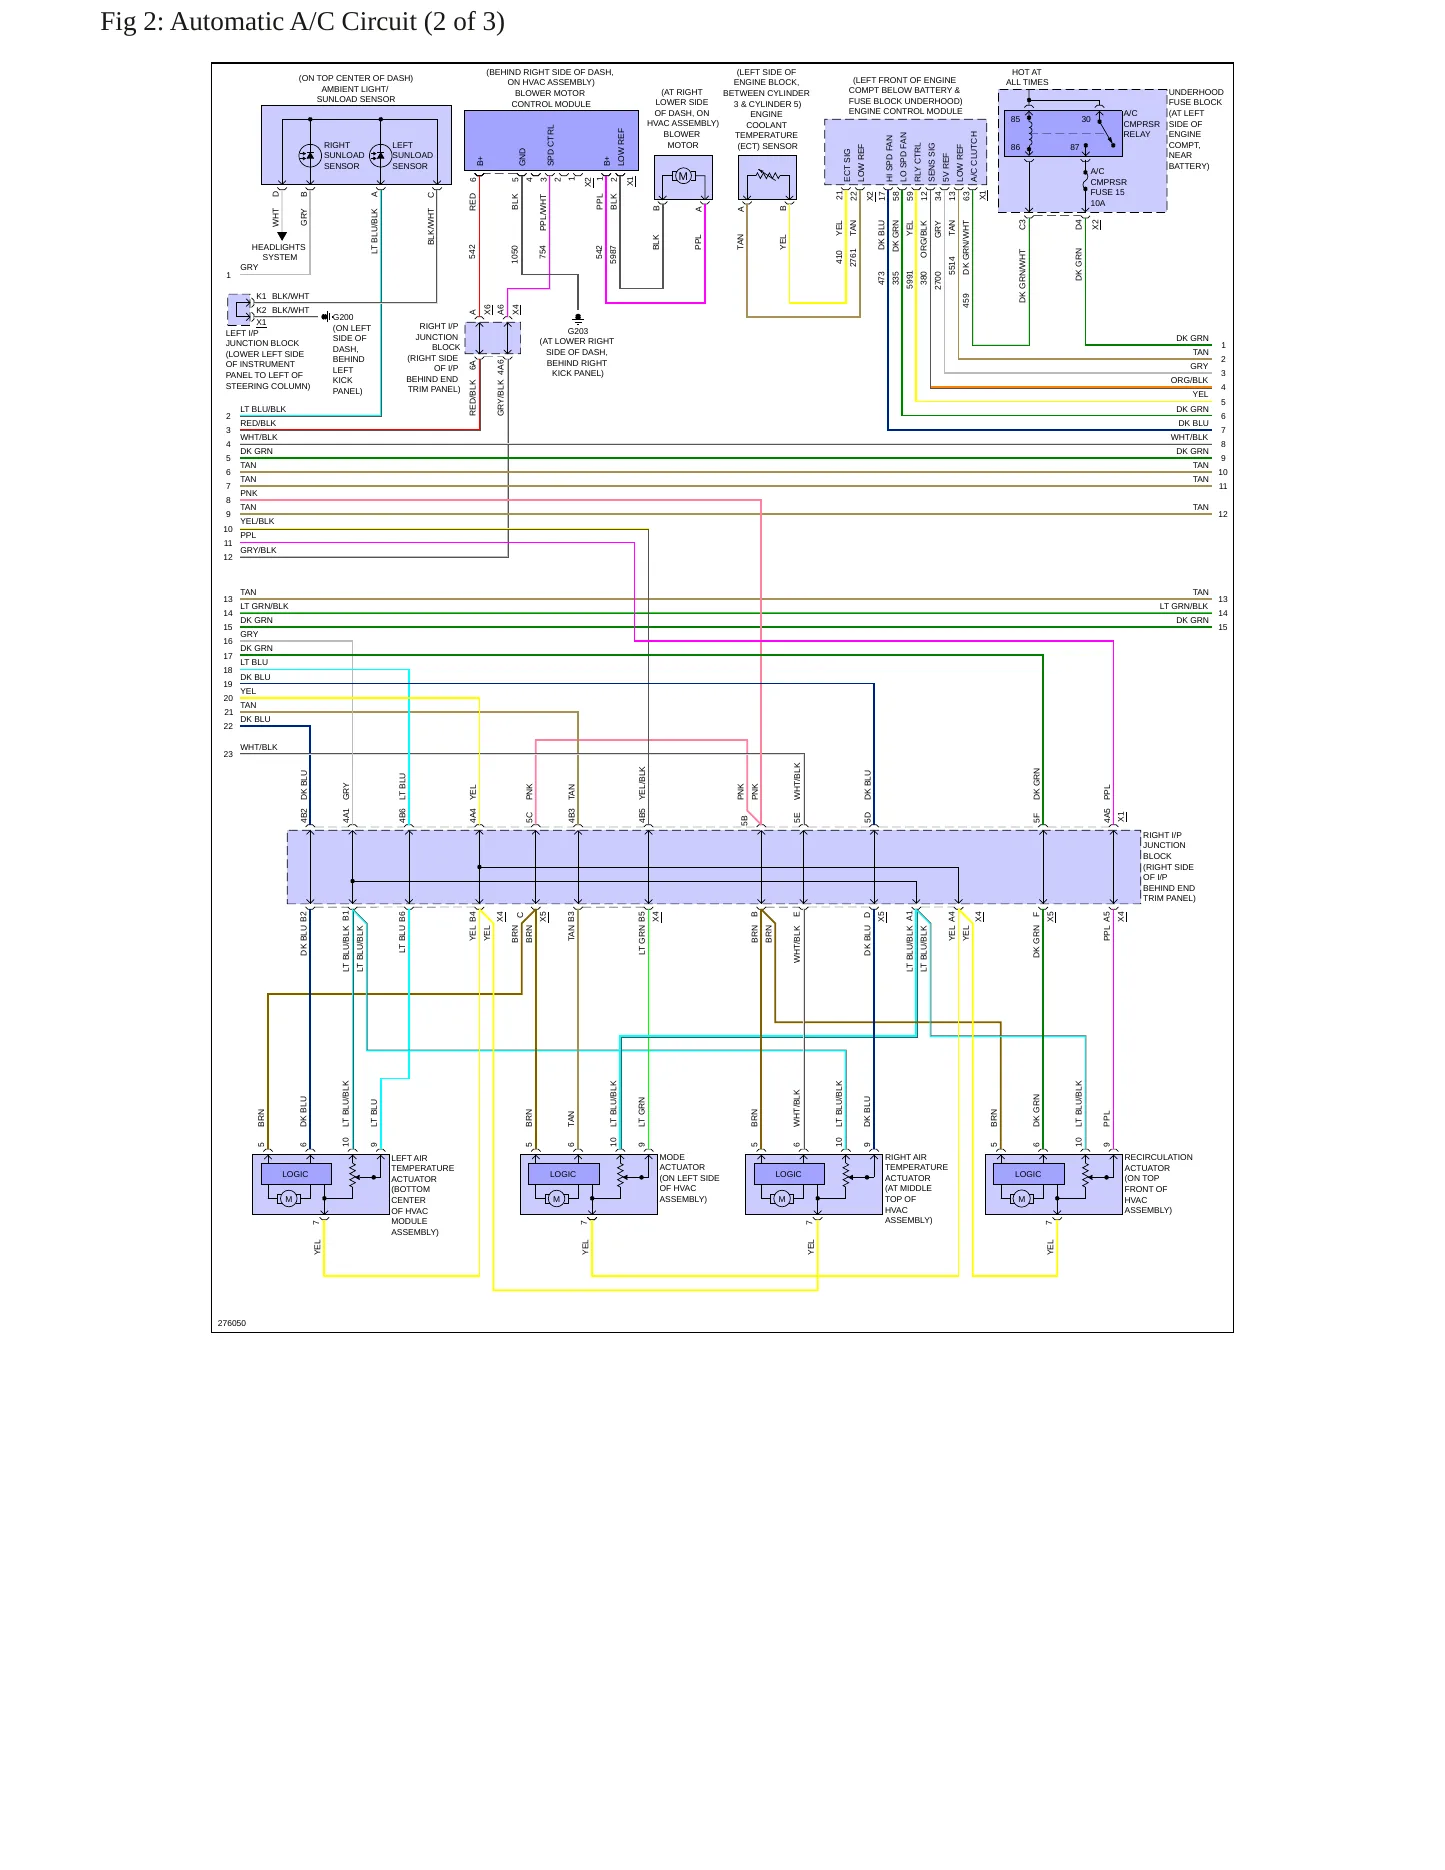Click the 'ECT SIG' pin label in the ECM
The image size is (1445, 1870).
(847, 166)
